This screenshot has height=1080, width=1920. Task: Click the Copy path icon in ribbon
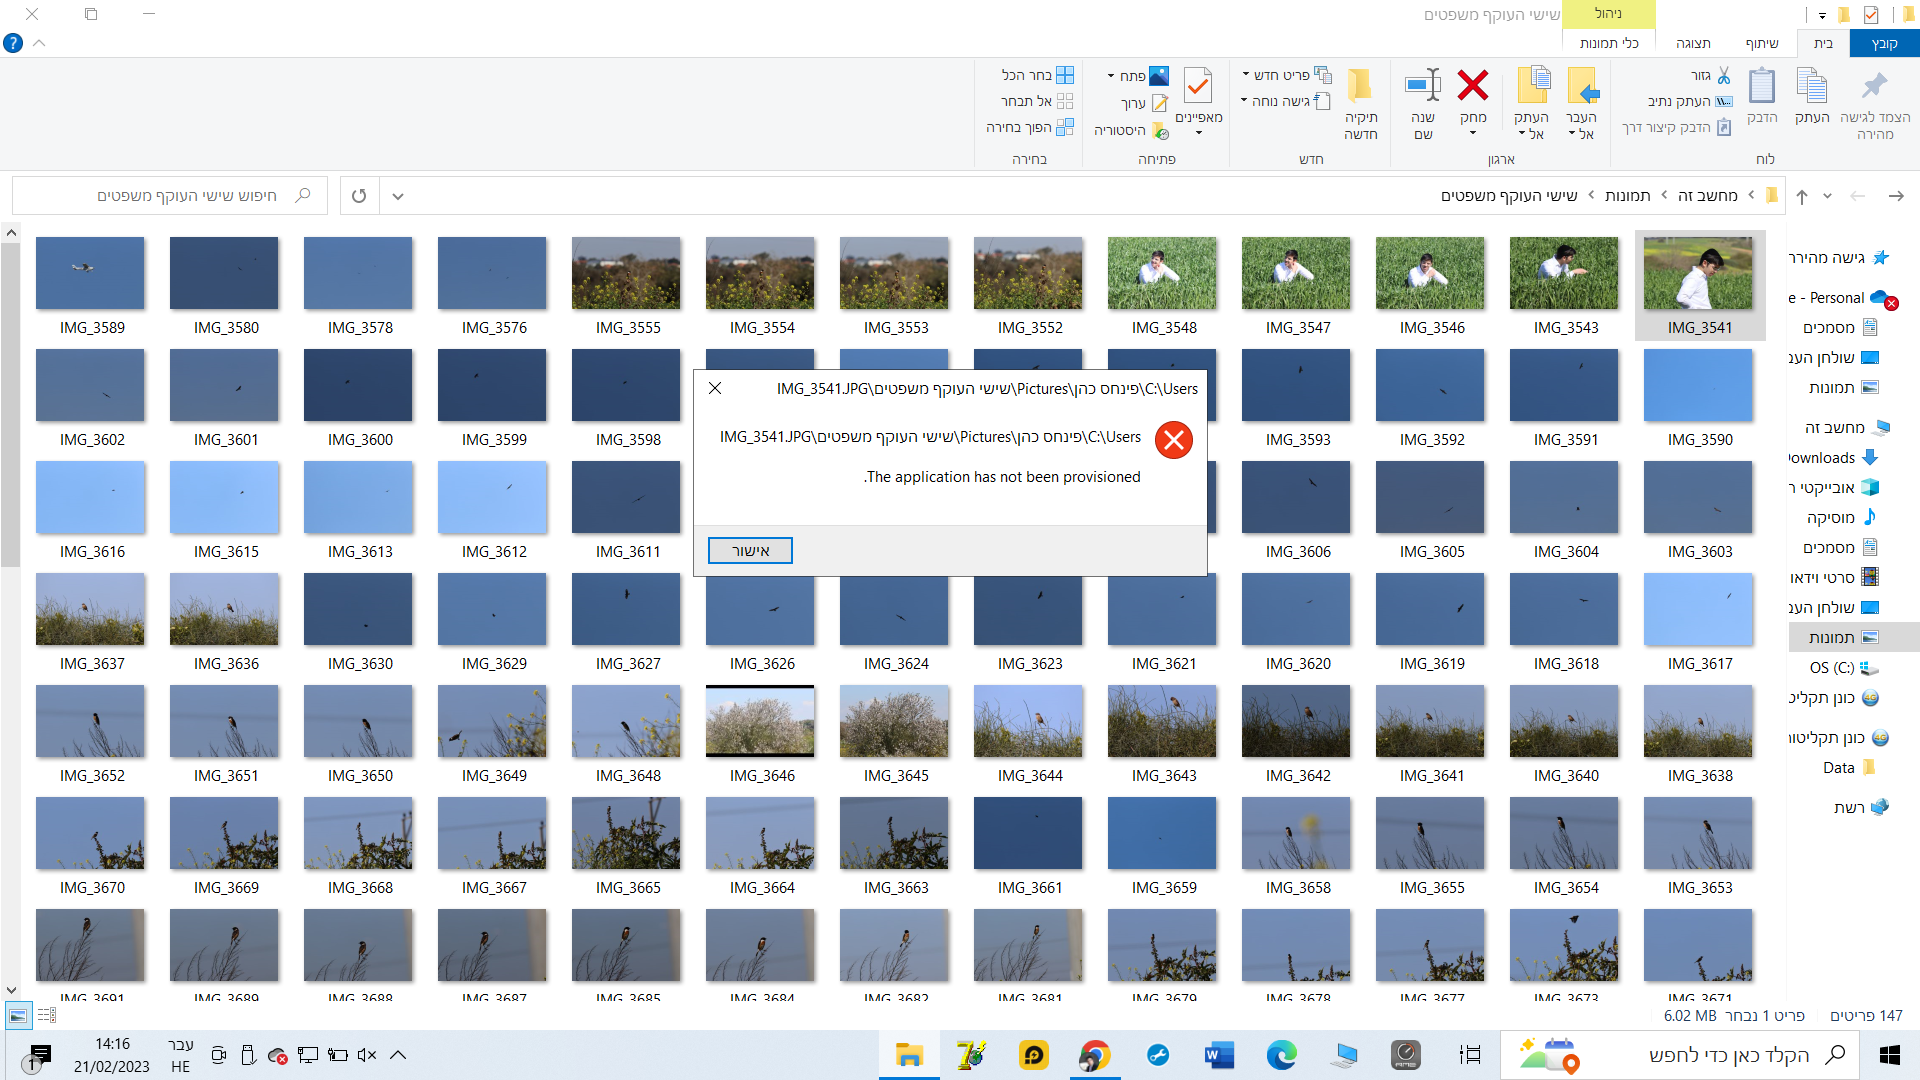tap(1724, 101)
